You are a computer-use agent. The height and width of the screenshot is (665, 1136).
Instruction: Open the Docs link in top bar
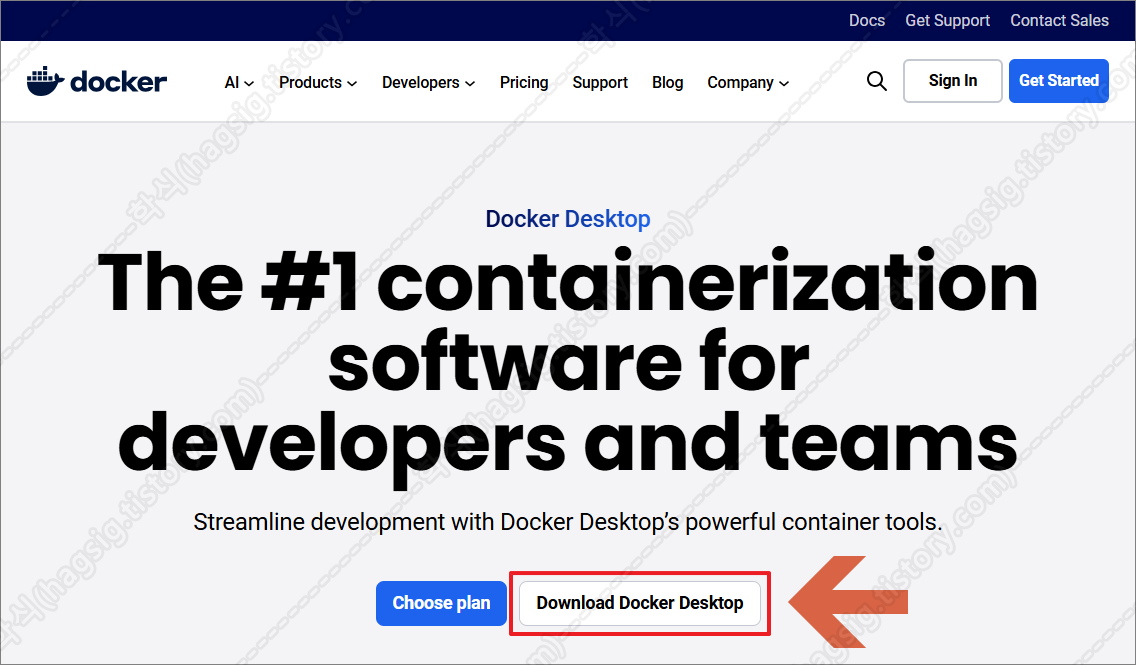tap(866, 20)
